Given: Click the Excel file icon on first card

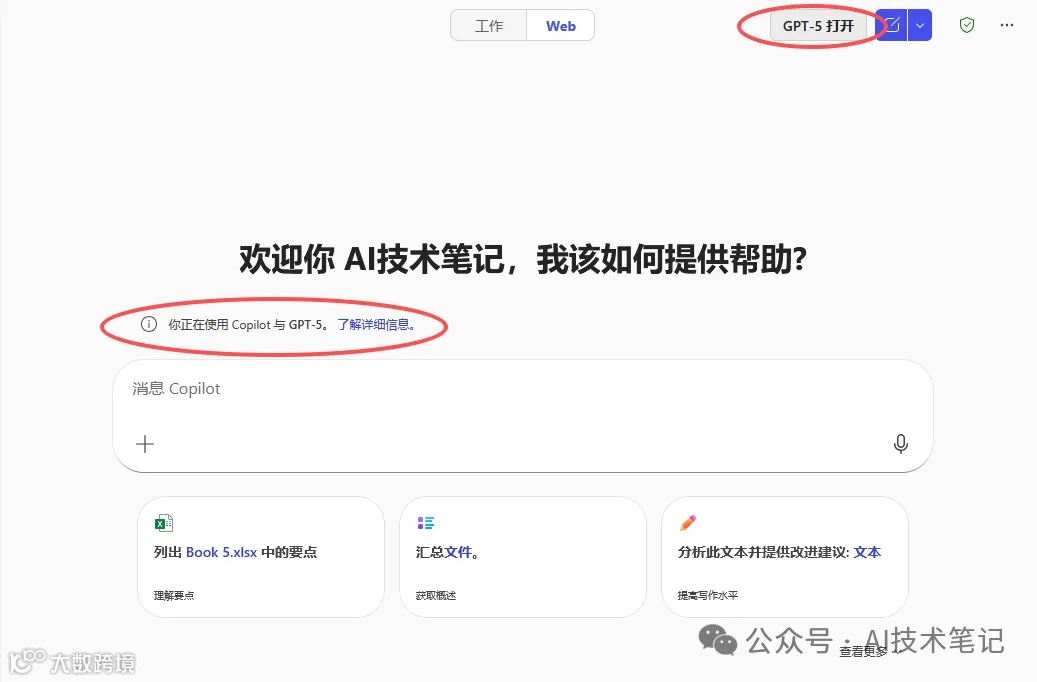Looking at the screenshot, I should (x=163, y=523).
